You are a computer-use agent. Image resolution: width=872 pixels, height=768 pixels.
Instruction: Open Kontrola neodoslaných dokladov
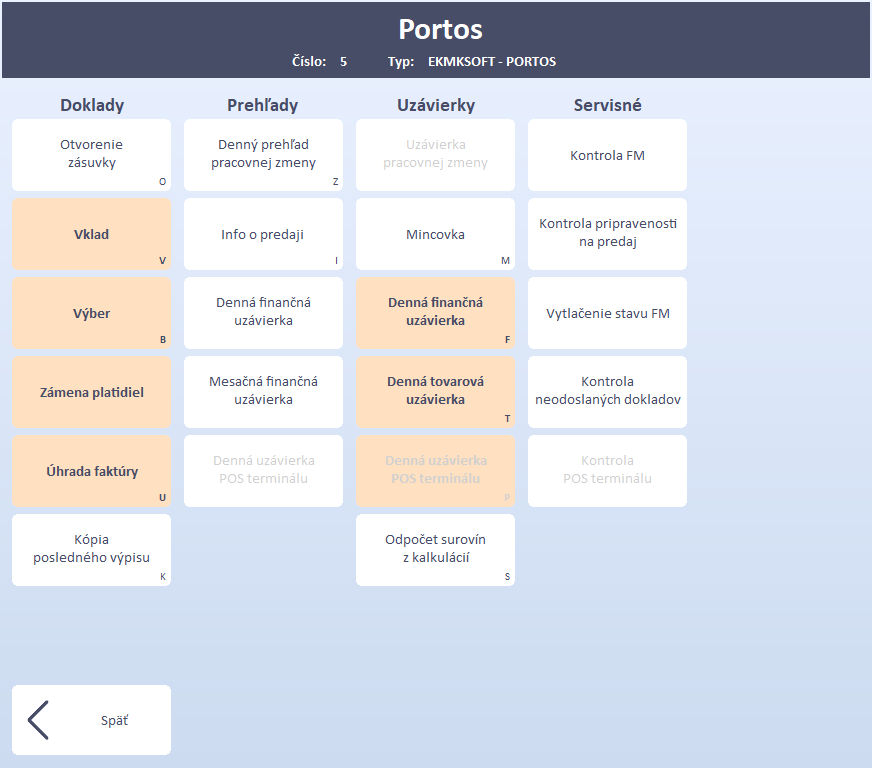pos(607,392)
